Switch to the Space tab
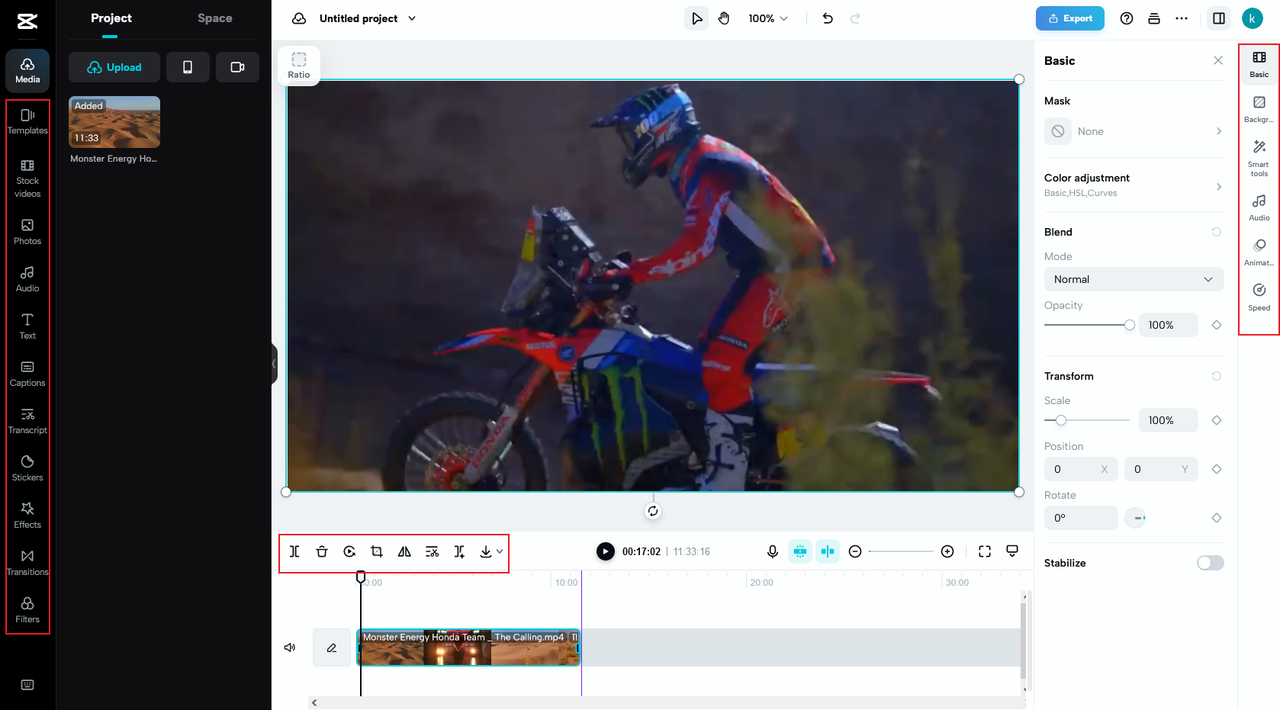This screenshot has width=1280, height=710. pyautogui.click(x=215, y=18)
